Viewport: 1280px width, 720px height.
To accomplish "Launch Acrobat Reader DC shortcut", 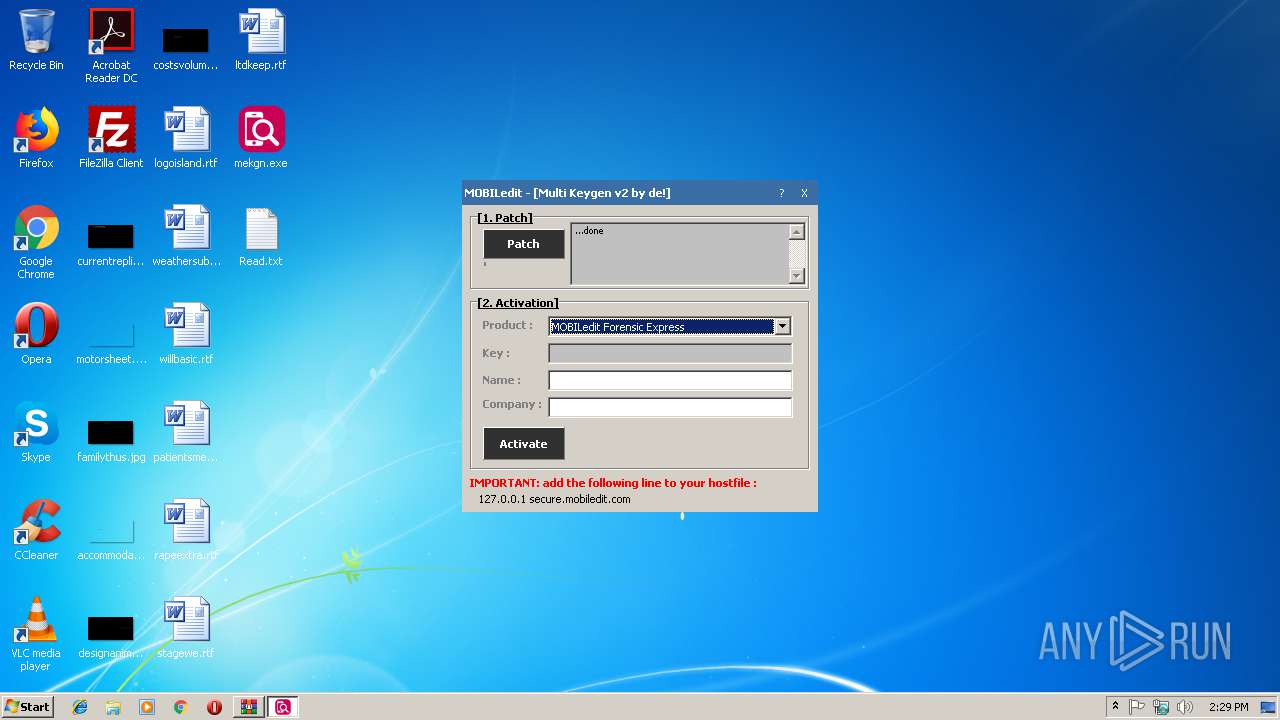I will [111, 46].
